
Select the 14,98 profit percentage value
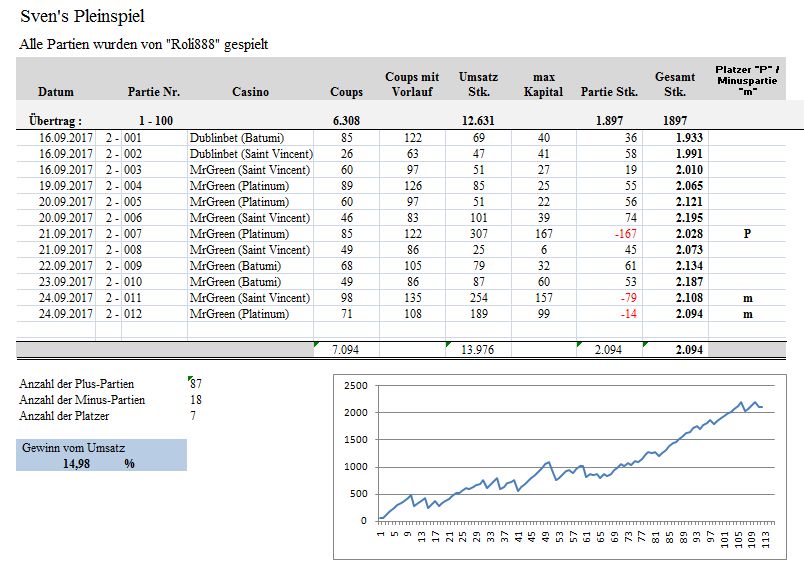click(x=75, y=463)
